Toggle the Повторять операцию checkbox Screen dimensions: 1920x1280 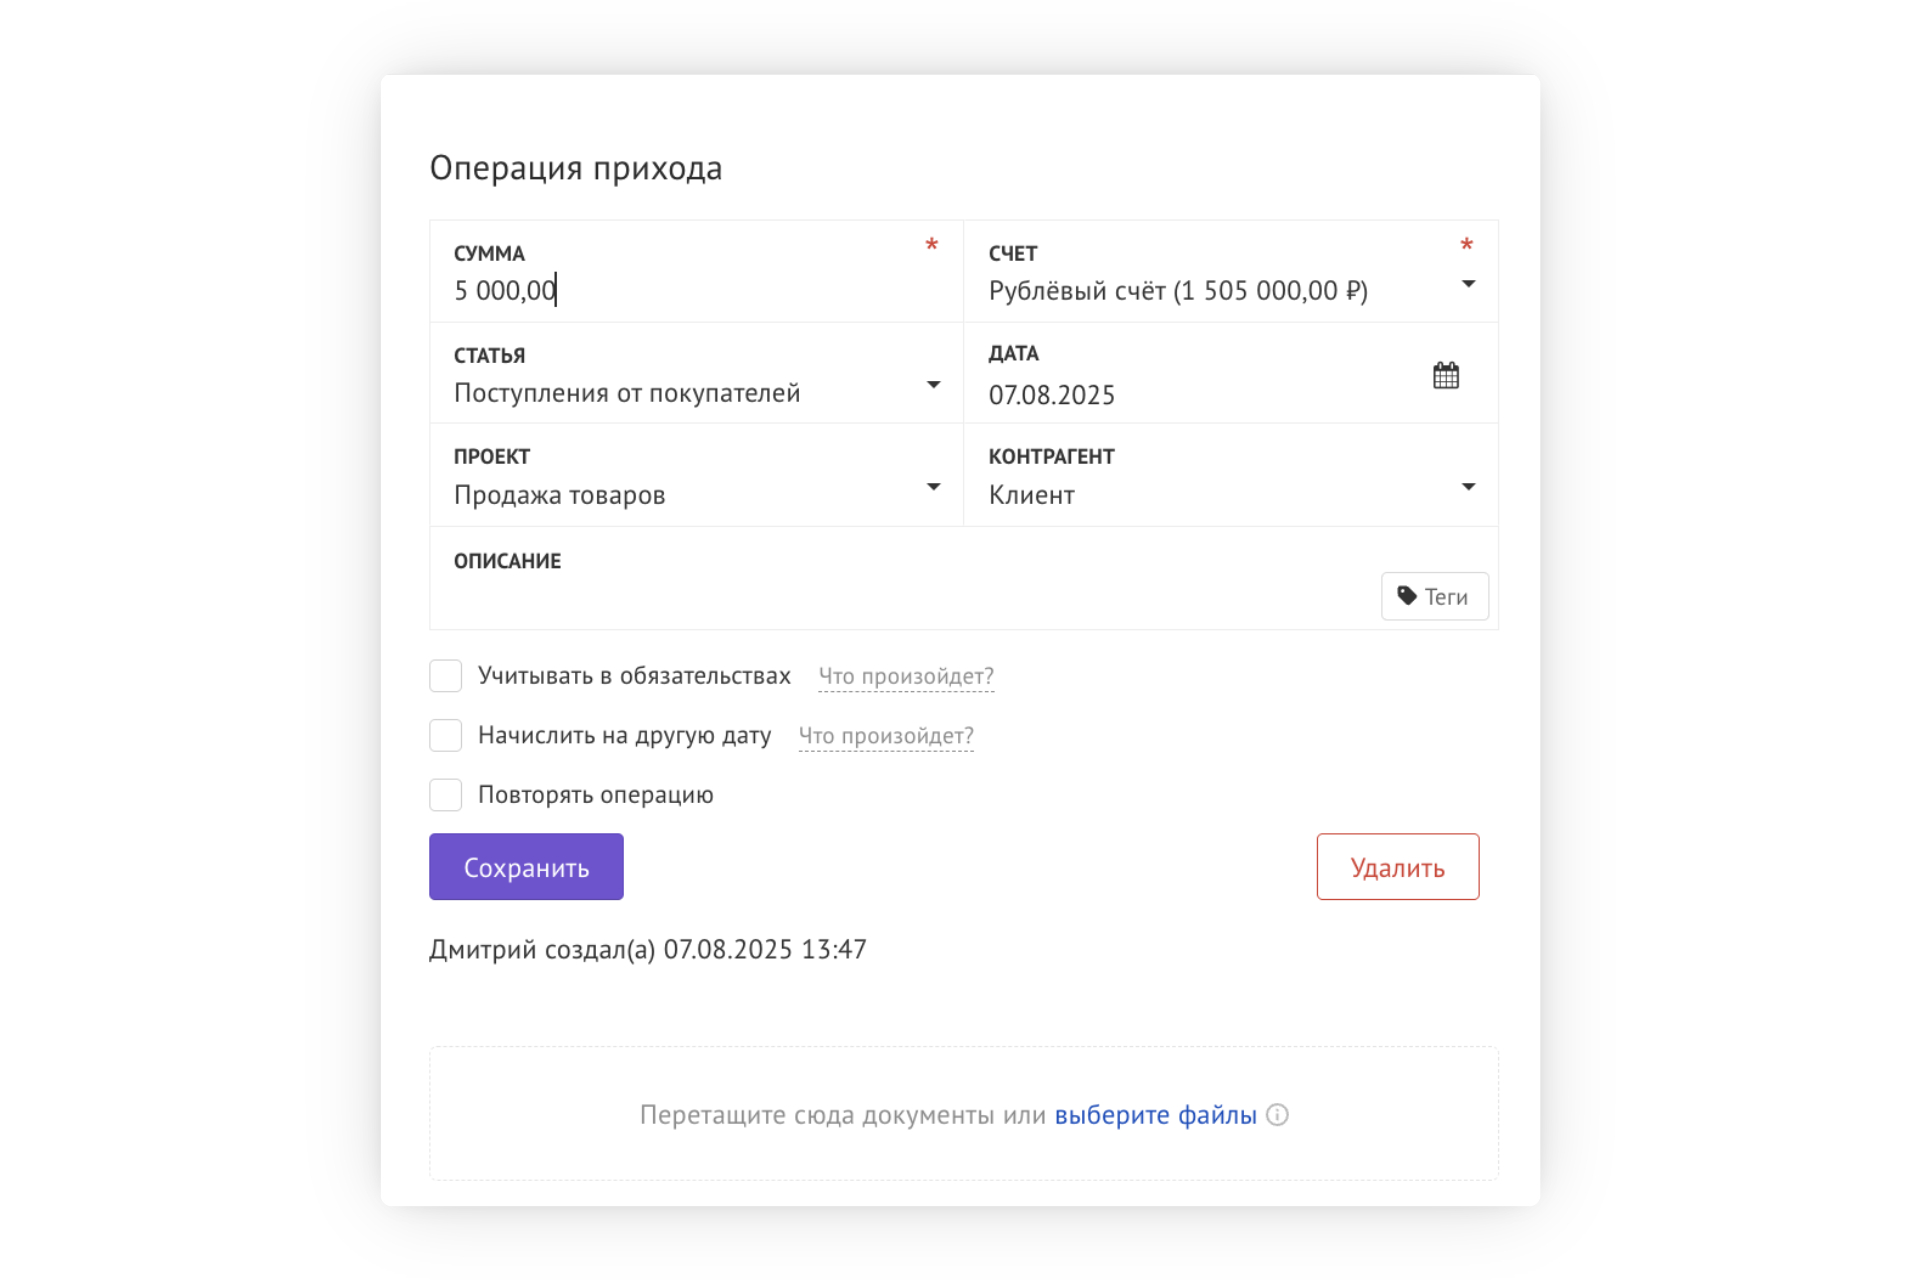tap(445, 795)
